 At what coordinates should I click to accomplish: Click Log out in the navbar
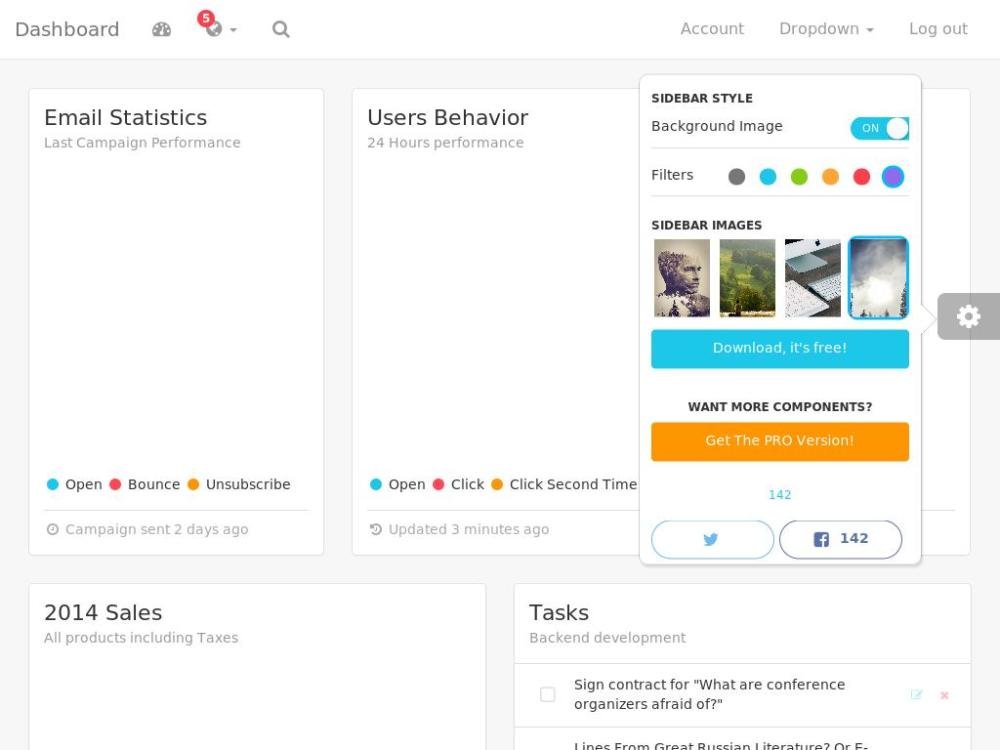[x=938, y=29]
